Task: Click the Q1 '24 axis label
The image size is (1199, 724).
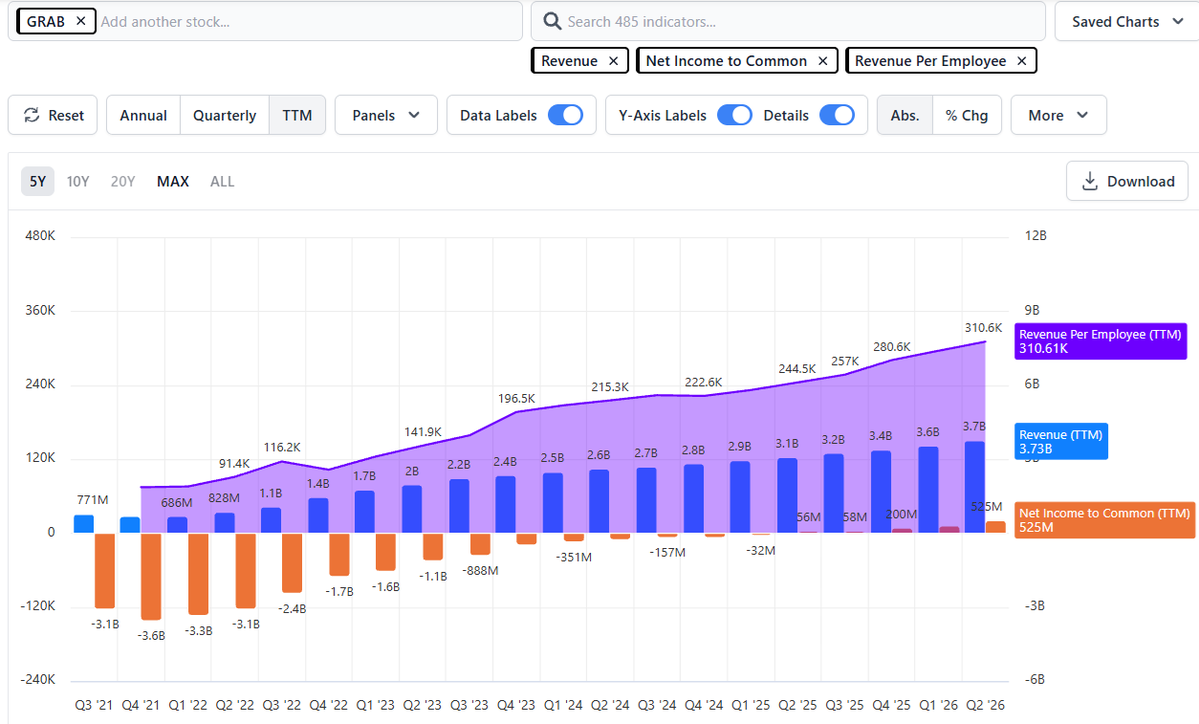Action: [563, 705]
